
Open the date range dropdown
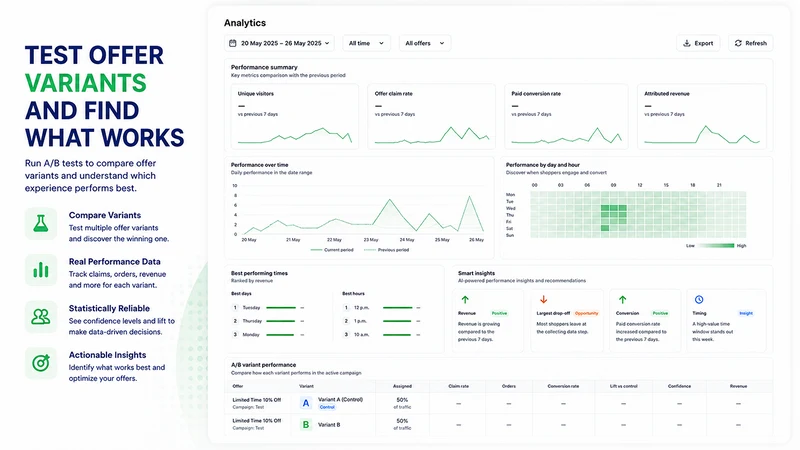coord(279,43)
